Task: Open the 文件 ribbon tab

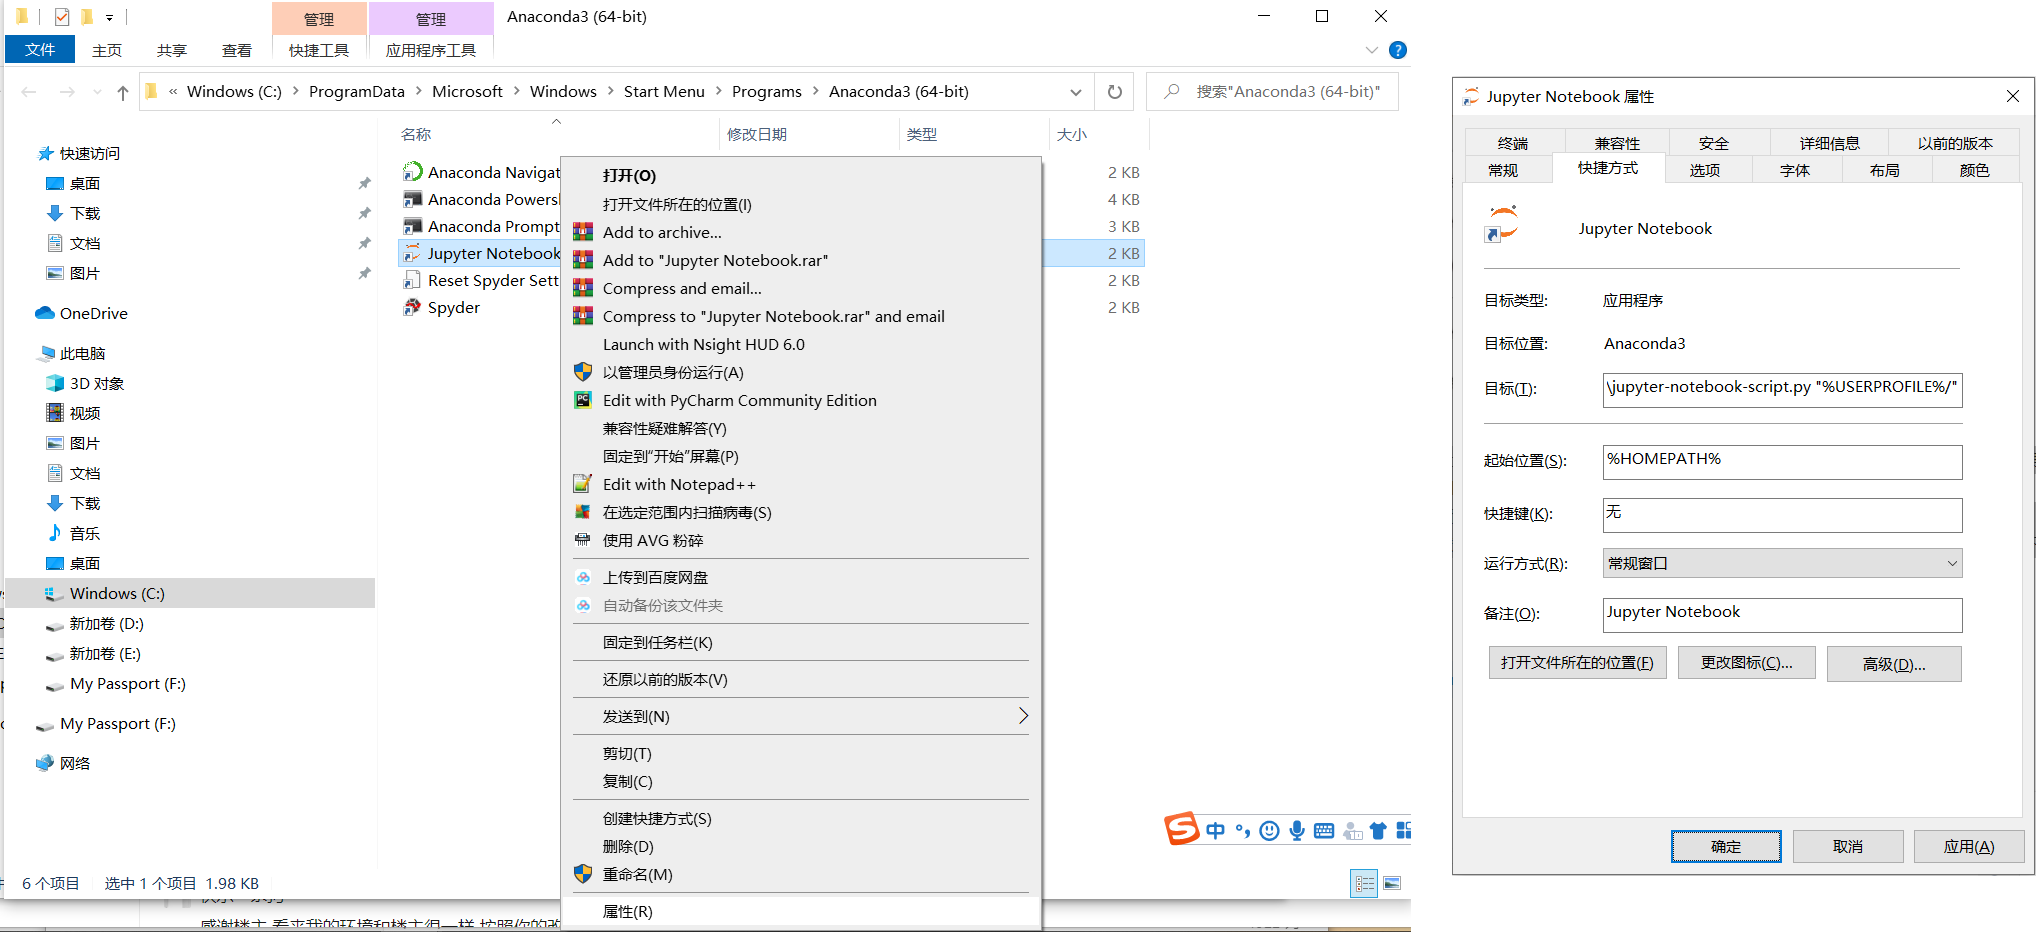Action: (x=40, y=50)
